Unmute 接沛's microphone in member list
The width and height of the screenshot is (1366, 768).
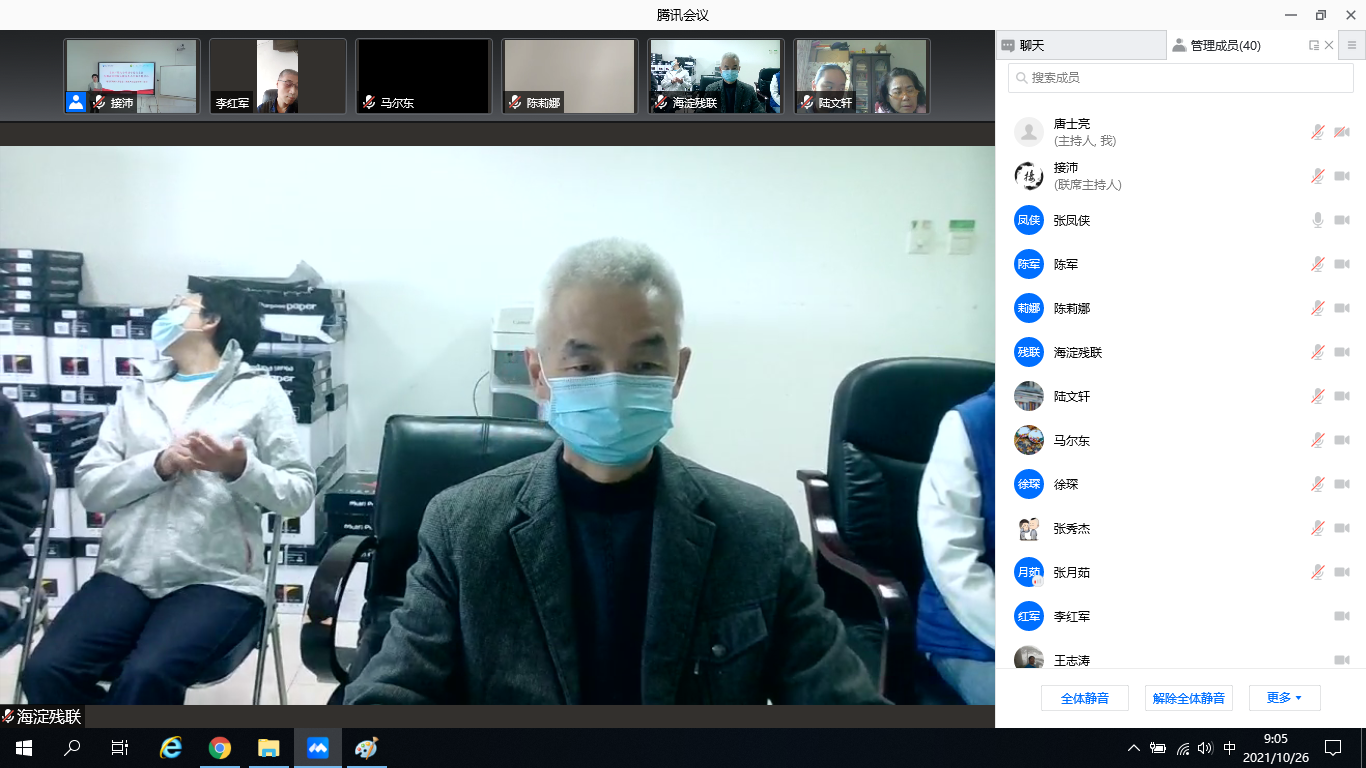pos(1318,176)
